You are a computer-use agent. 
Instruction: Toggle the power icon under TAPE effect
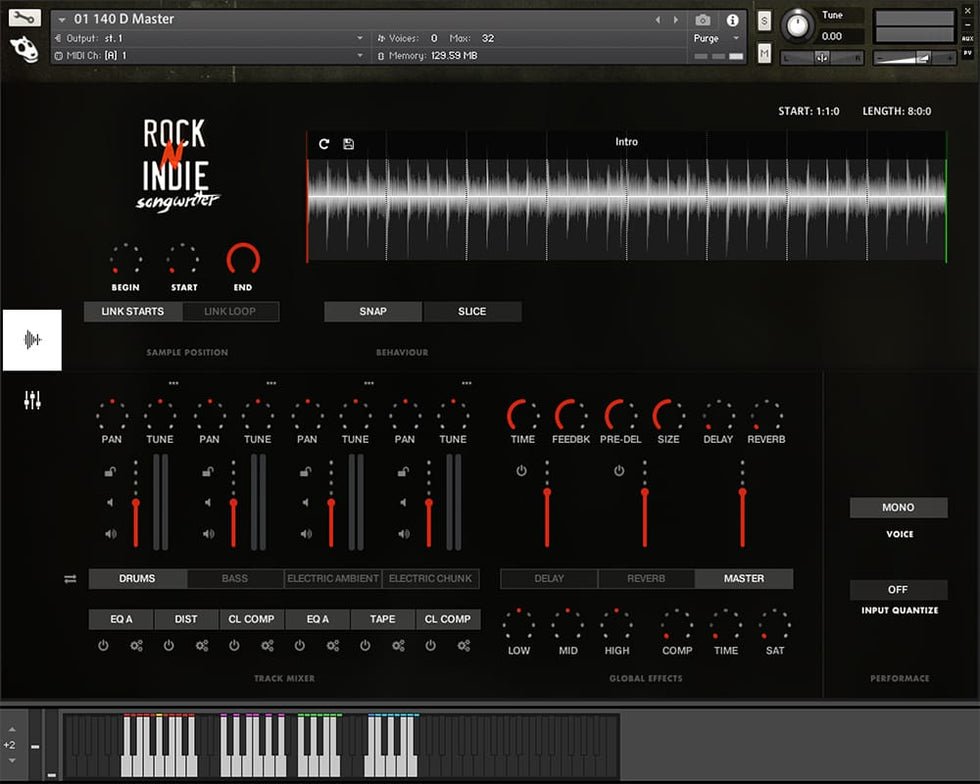[365, 646]
